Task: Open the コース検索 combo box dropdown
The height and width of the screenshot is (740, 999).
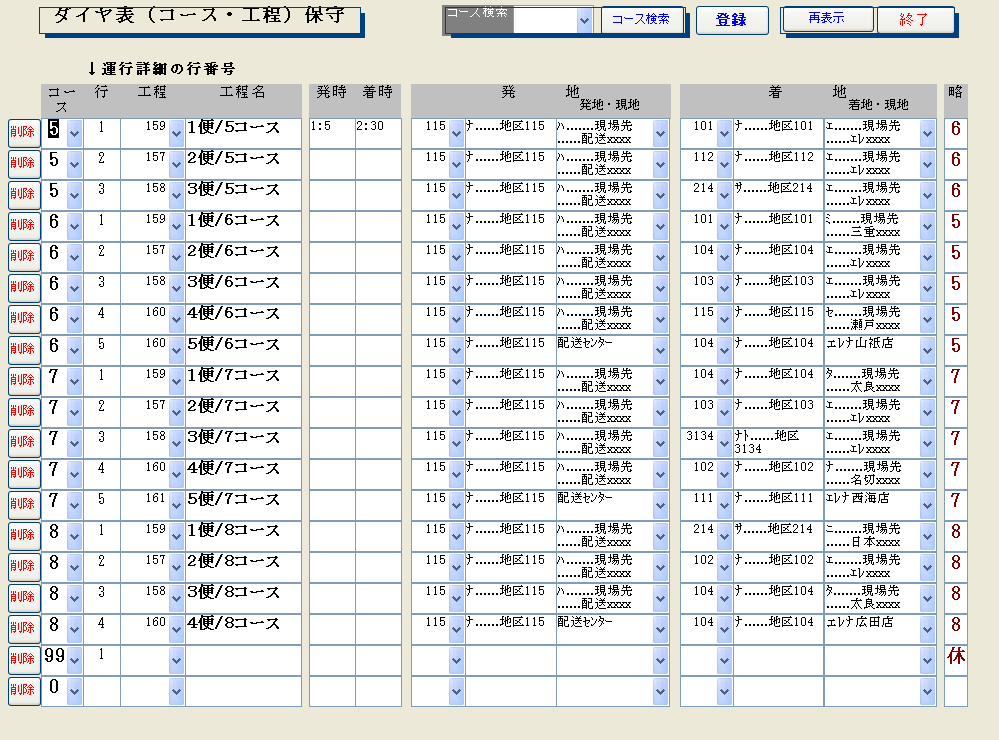Action: (584, 21)
